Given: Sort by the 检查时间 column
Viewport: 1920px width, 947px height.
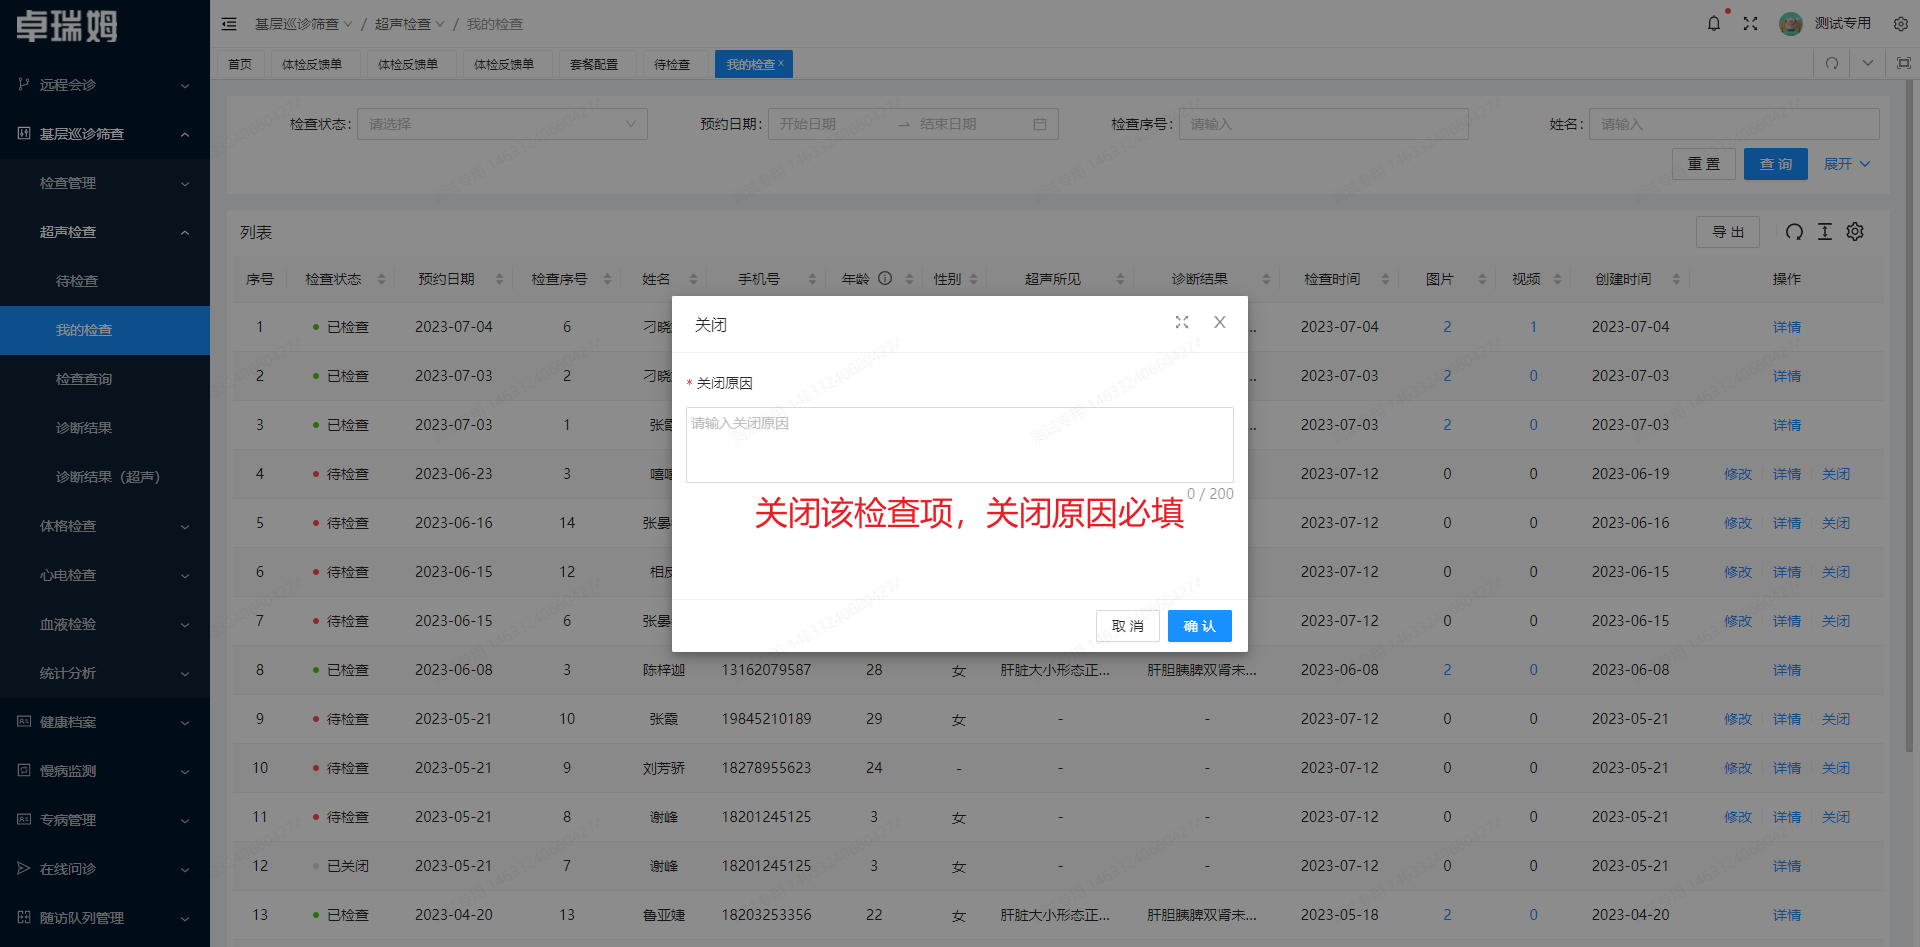Looking at the screenshot, I should [x=1385, y=279].
